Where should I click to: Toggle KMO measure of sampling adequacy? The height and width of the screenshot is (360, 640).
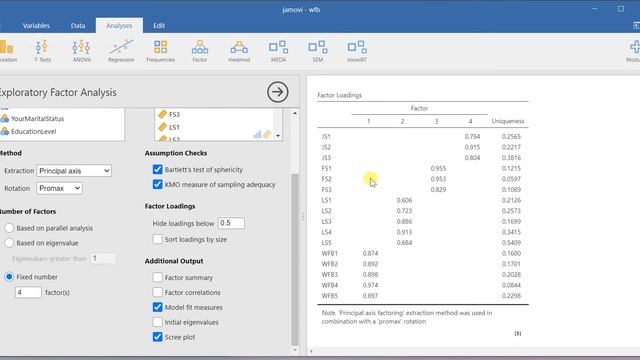click(157, 184)
